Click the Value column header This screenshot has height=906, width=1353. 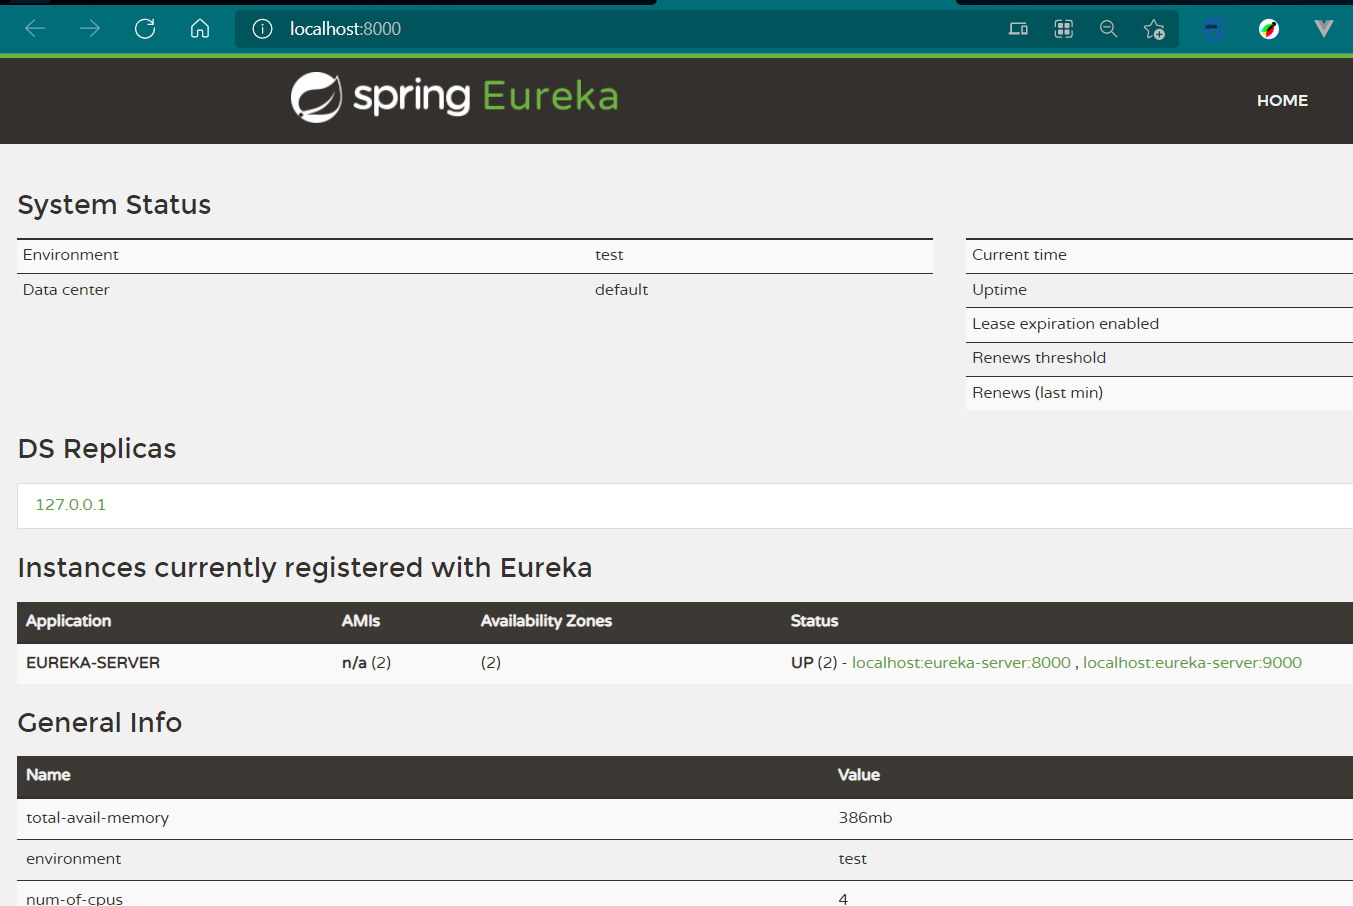coord(859,775)
